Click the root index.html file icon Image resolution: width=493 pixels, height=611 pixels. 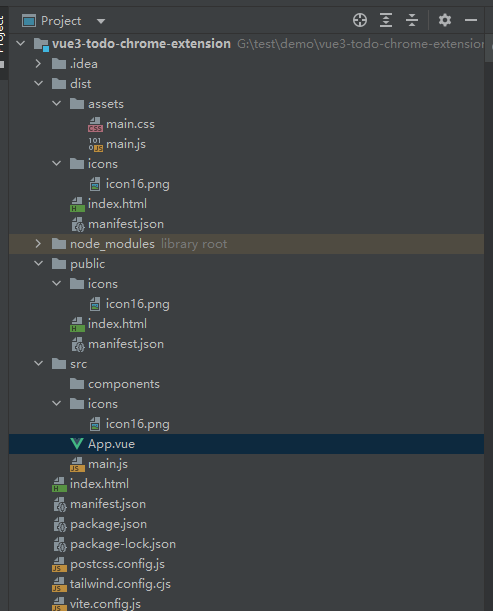point(59,484)
